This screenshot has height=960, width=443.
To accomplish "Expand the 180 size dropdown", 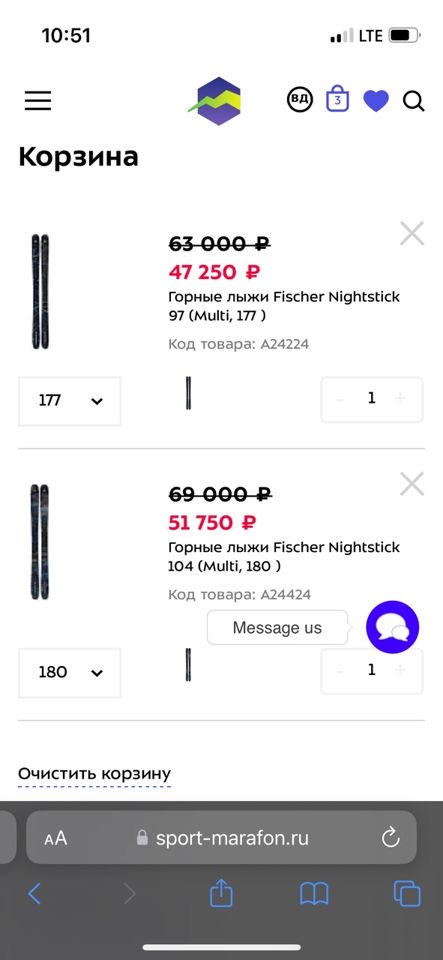I will 70,673.
